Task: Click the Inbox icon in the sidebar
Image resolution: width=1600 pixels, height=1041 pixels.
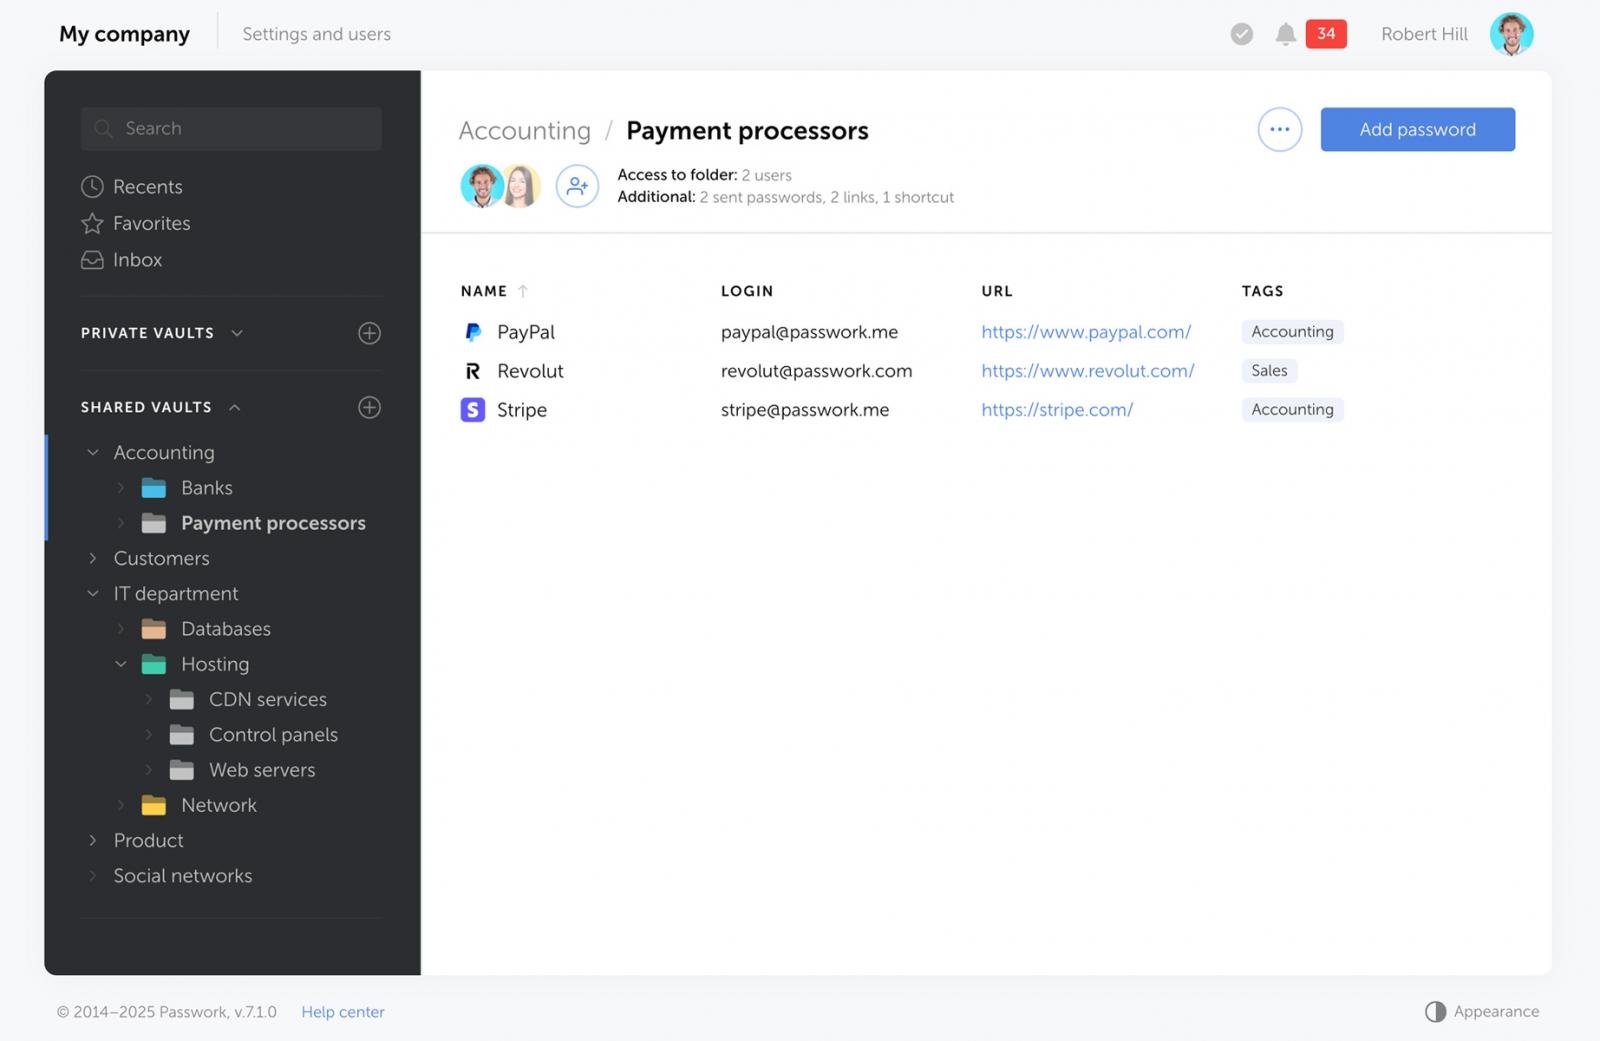Action: (93, 259)
